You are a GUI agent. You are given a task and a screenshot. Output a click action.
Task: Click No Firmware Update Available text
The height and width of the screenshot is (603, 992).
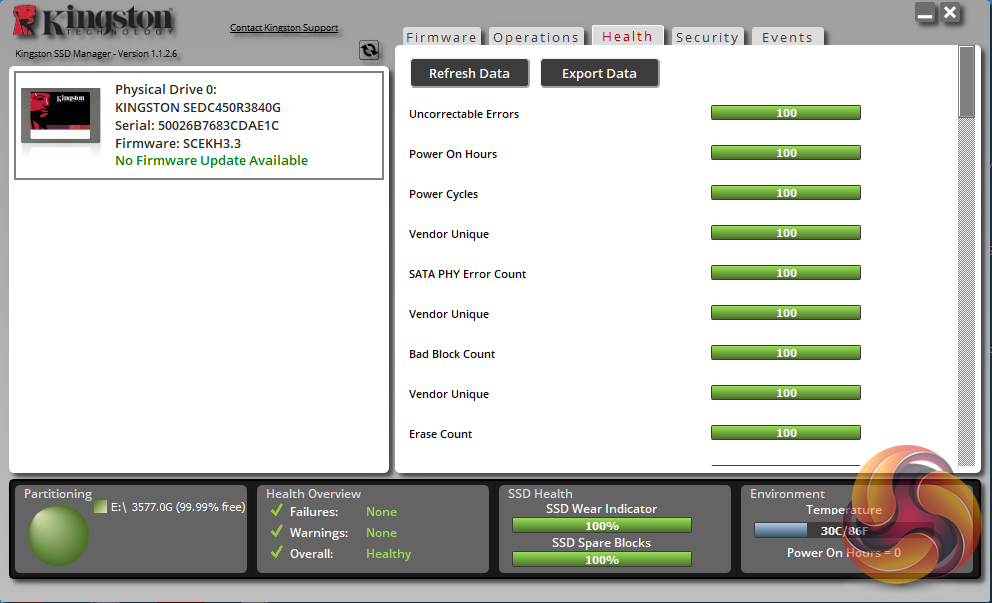211,161
